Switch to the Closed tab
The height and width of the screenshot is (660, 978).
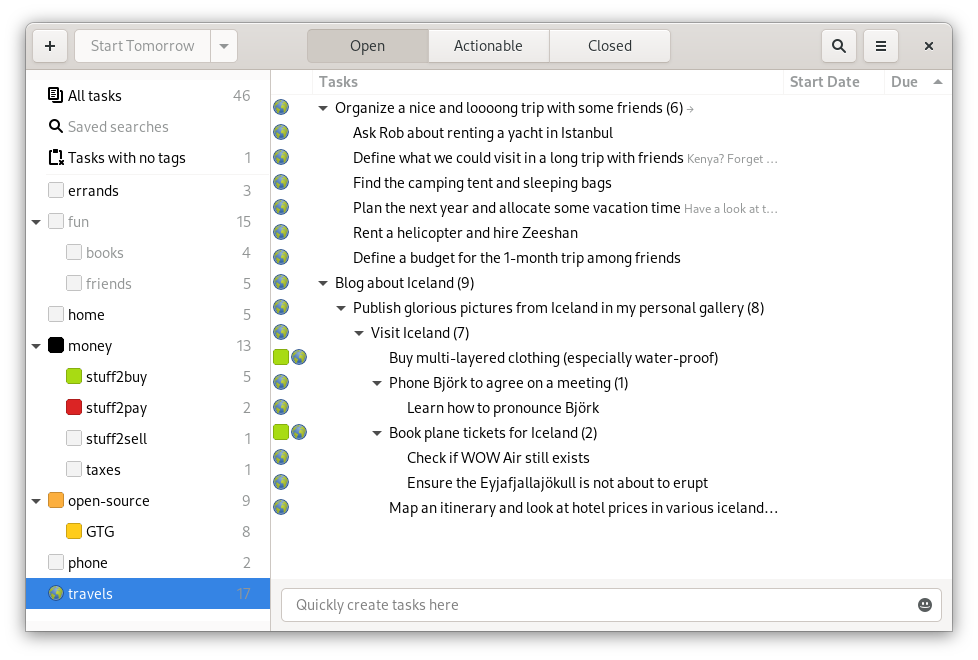(609, 46)
